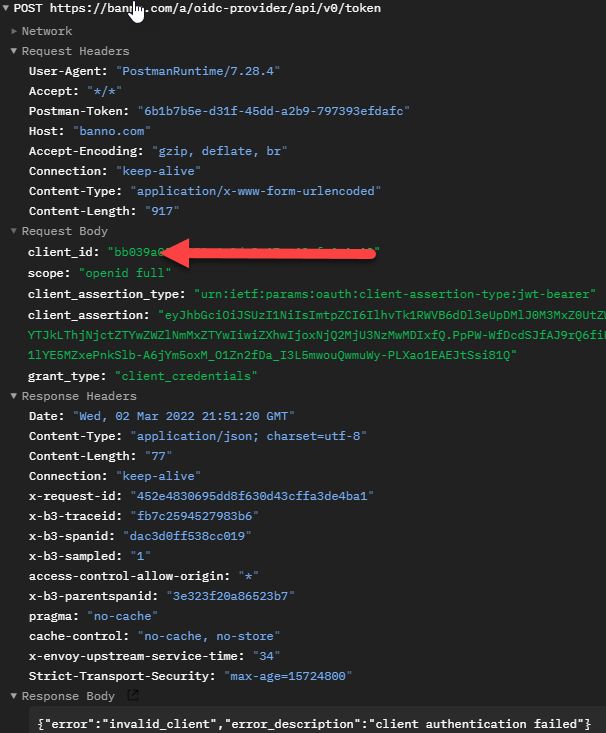Expand the Network section

14,31
